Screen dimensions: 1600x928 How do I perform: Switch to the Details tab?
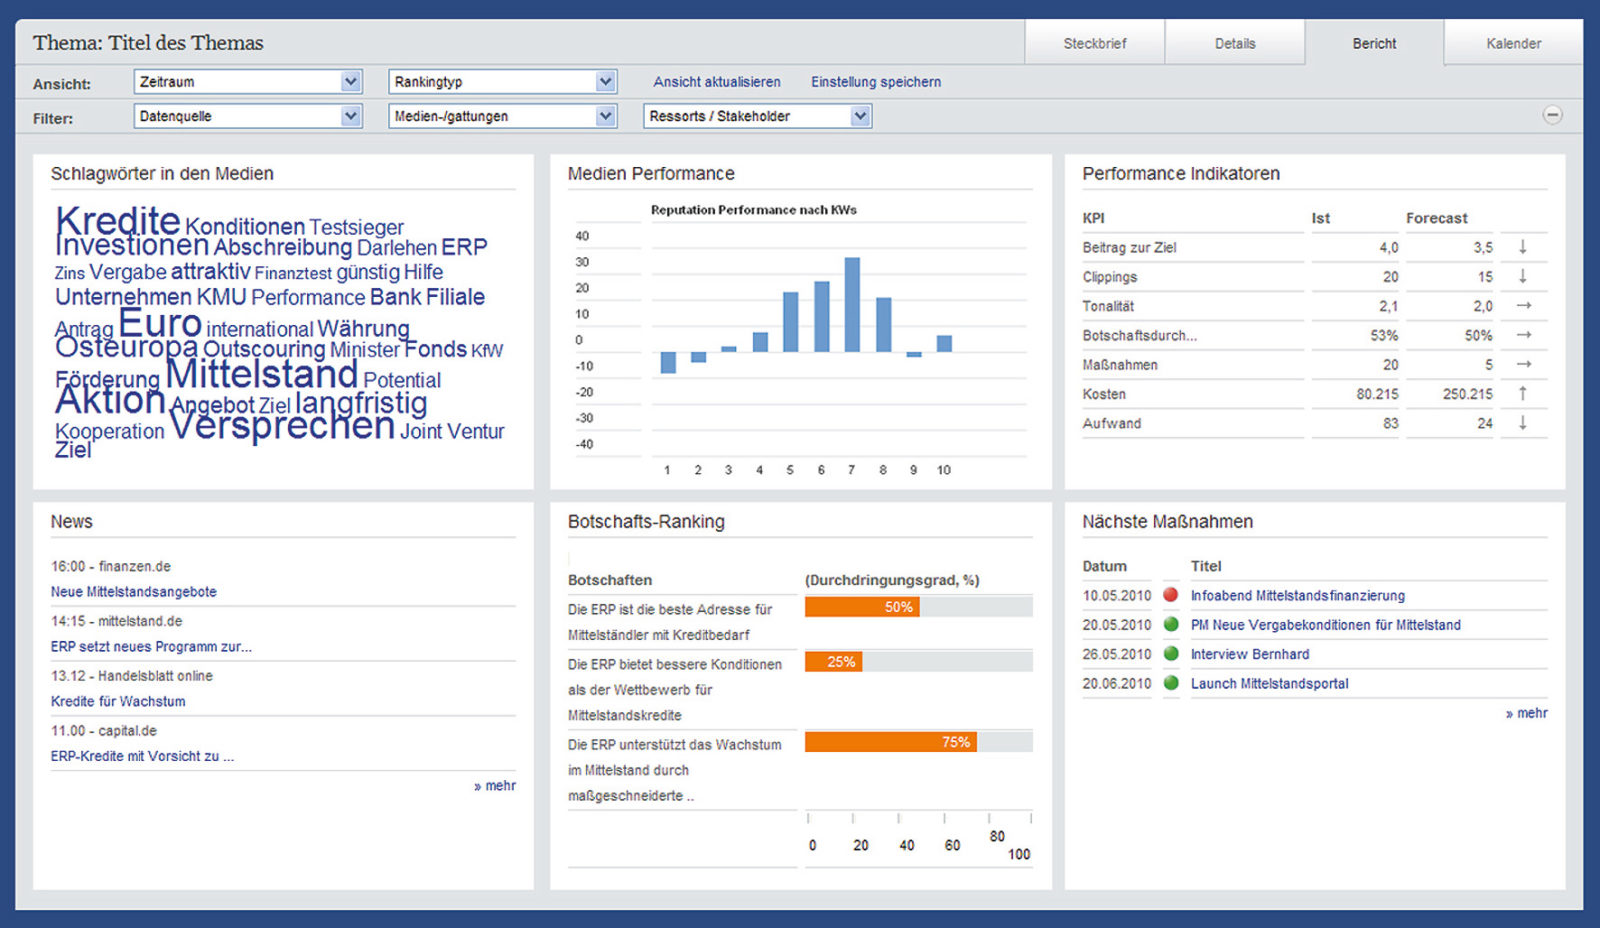[1235, 43]
